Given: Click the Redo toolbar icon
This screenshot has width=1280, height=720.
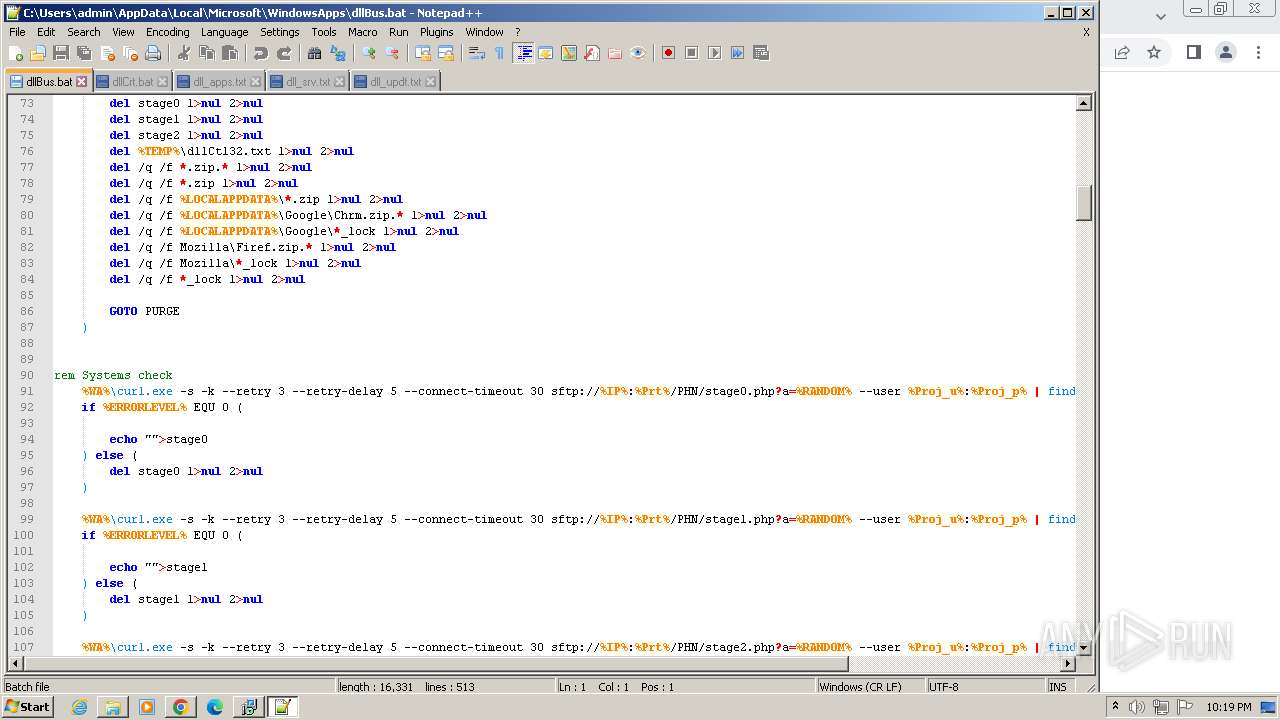Looking at the screenshot, I should point(284,53).
